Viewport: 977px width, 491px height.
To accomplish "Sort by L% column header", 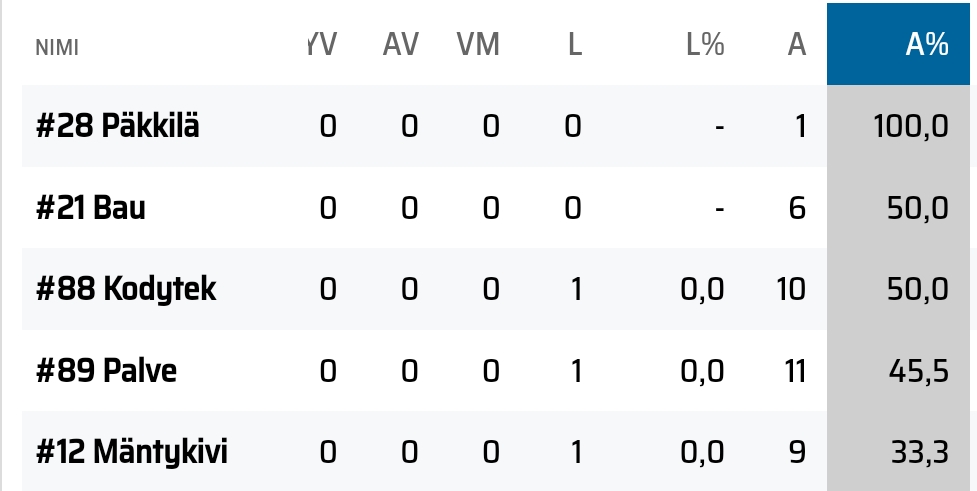I will tap(705, 45).
